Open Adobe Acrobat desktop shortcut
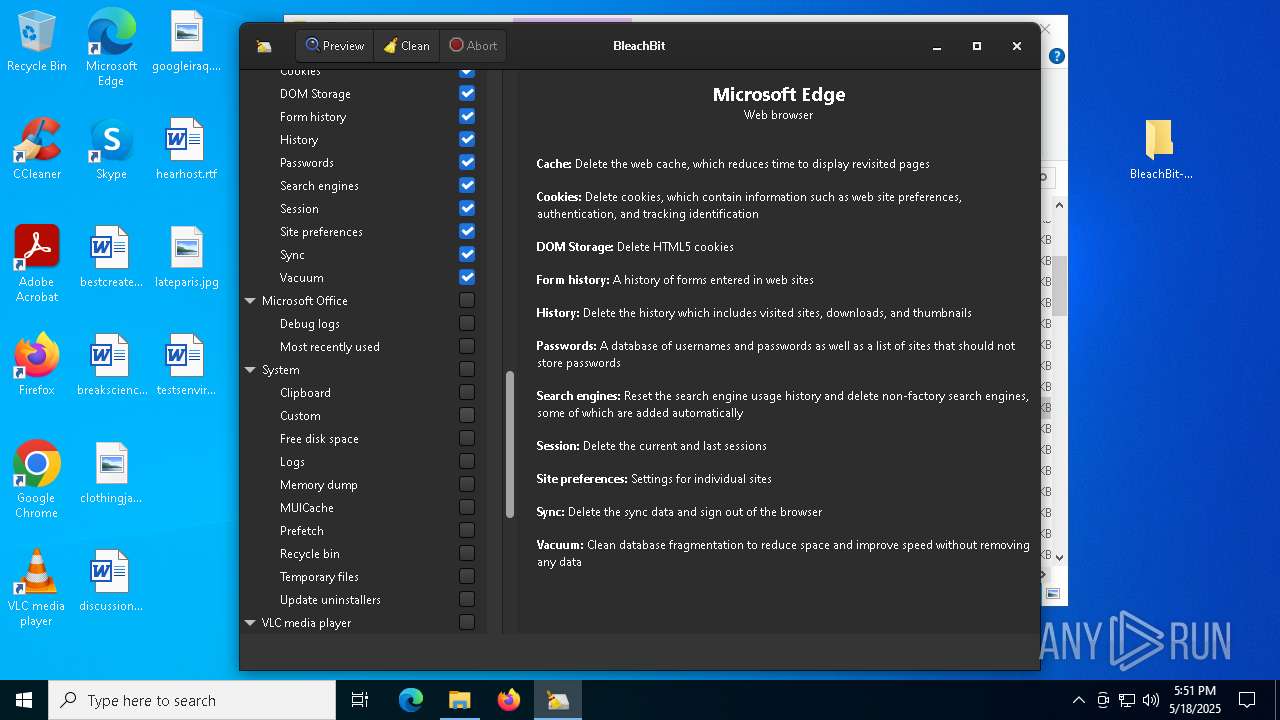The height and width of the screenshot is (720, 1280). [x=37, y=264]
